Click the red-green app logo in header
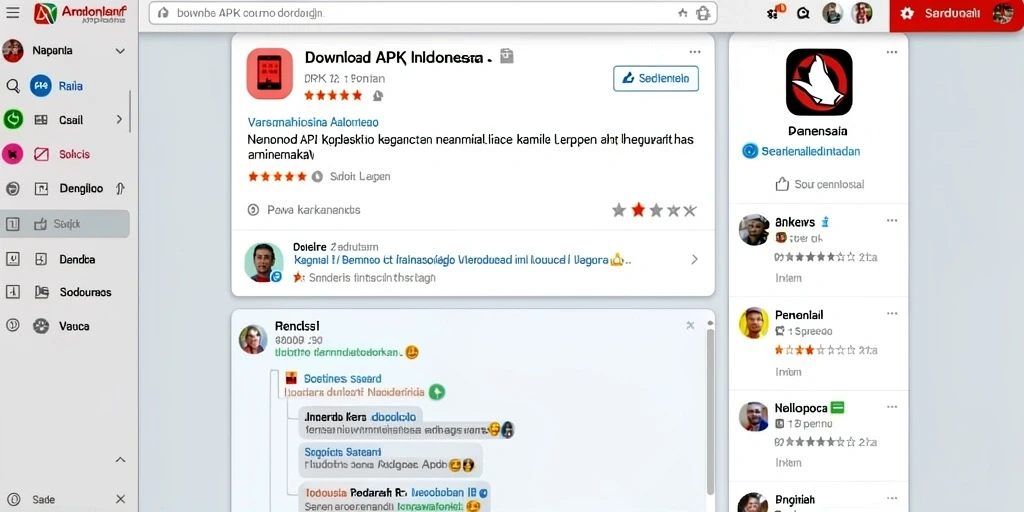This screenshot has width=1024, height=512. [x=45, y=13]
